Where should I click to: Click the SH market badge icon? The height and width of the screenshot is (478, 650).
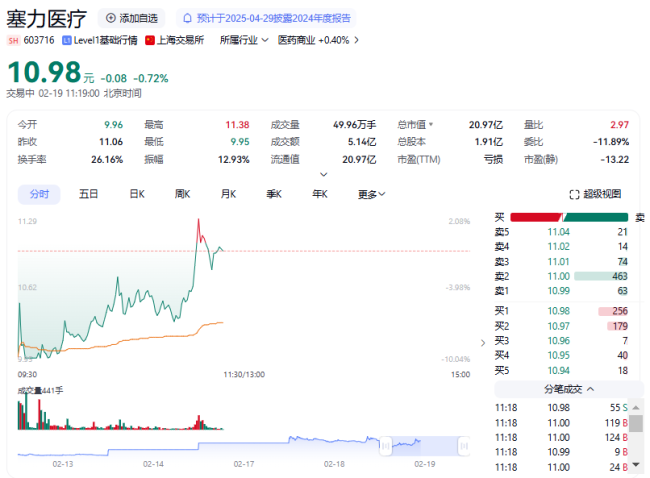click(13, 40)
